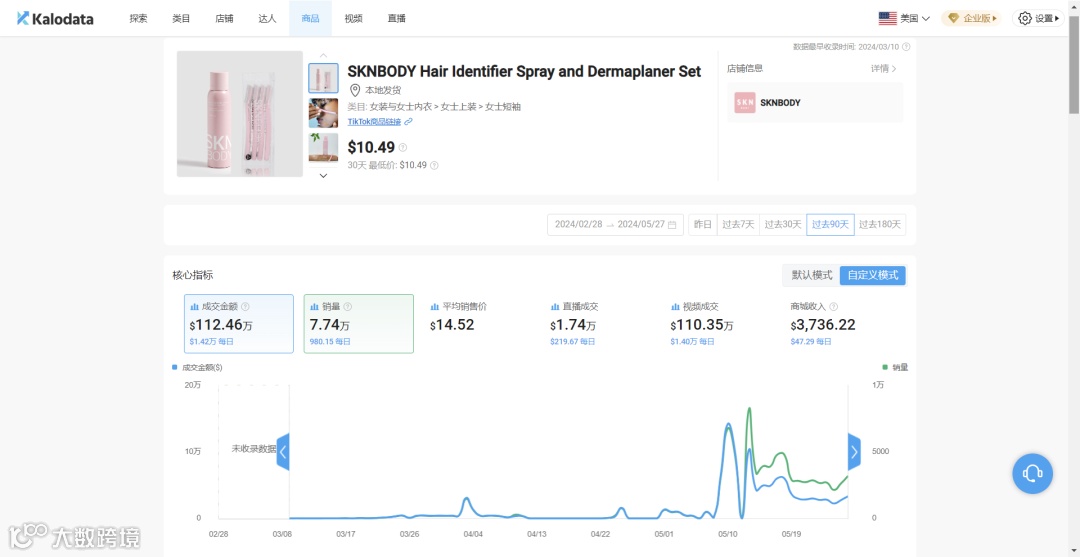Open the 类目 tab
The image size is (1080, 557).
181,19
